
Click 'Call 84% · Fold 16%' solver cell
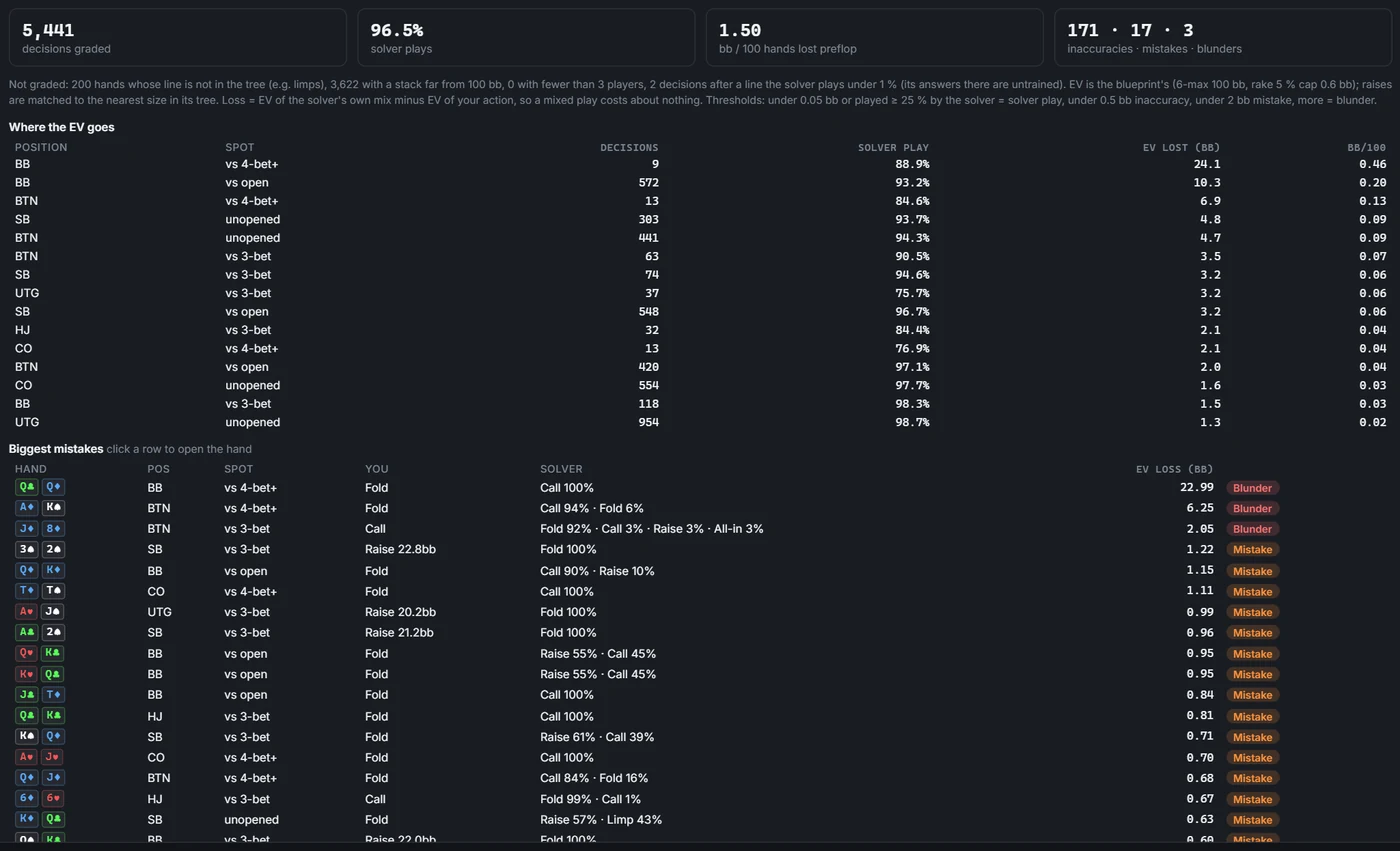(x=594, y=778)
